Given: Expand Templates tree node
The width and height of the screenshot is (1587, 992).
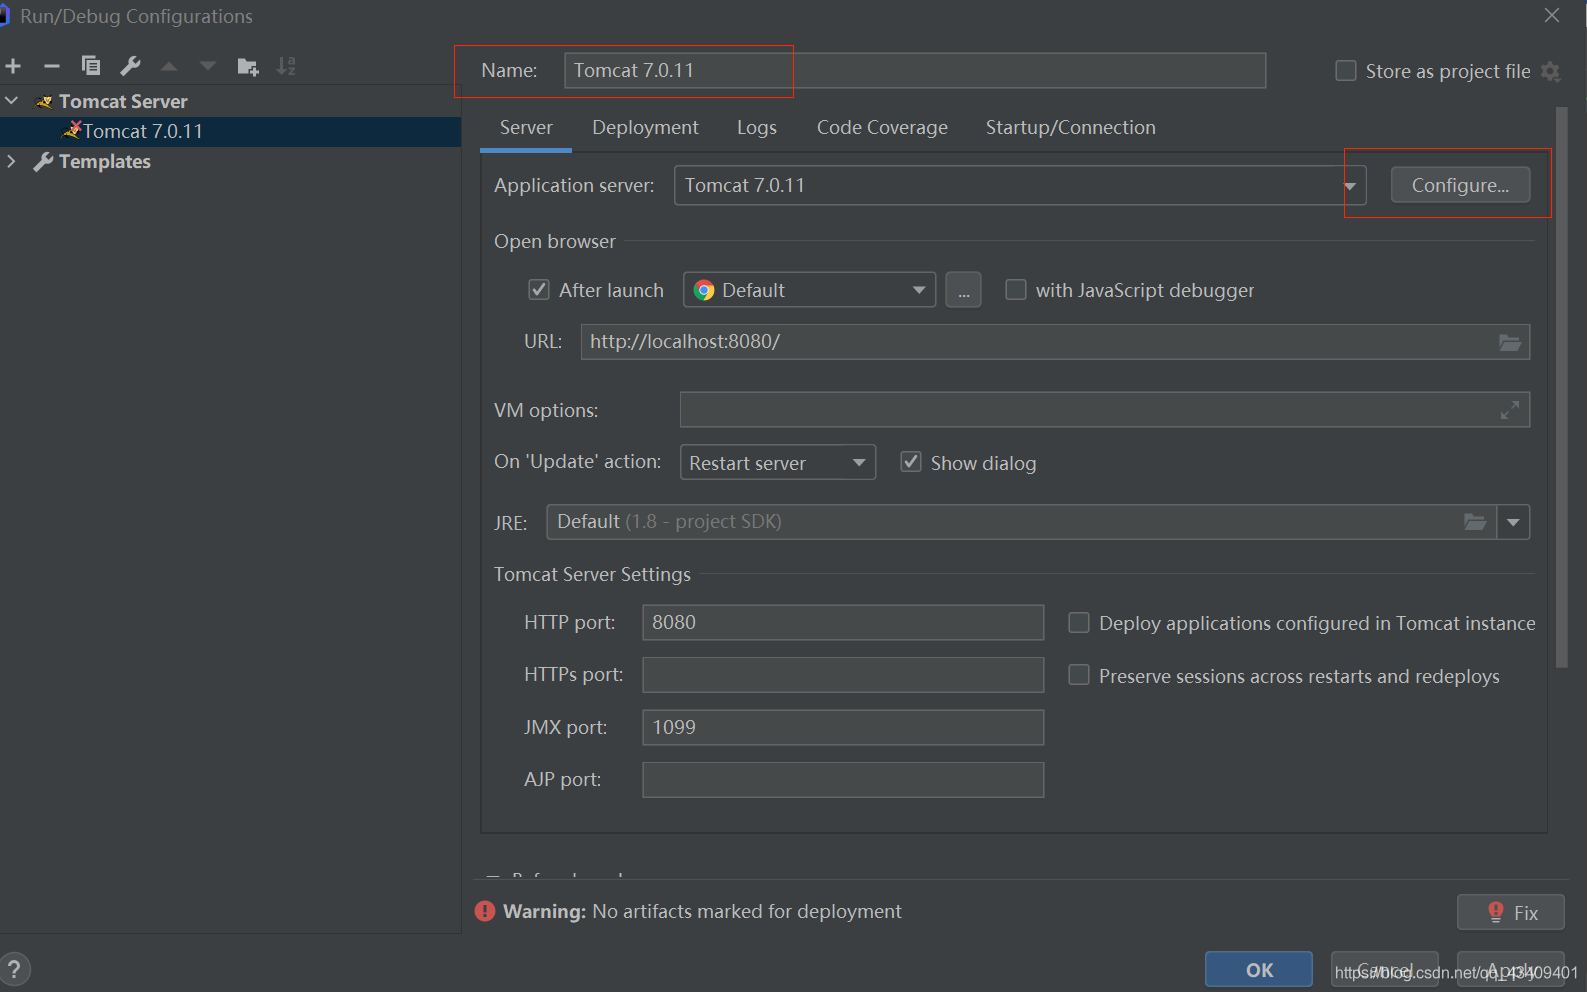Looking at the screenshot, I should click(11, 161).
